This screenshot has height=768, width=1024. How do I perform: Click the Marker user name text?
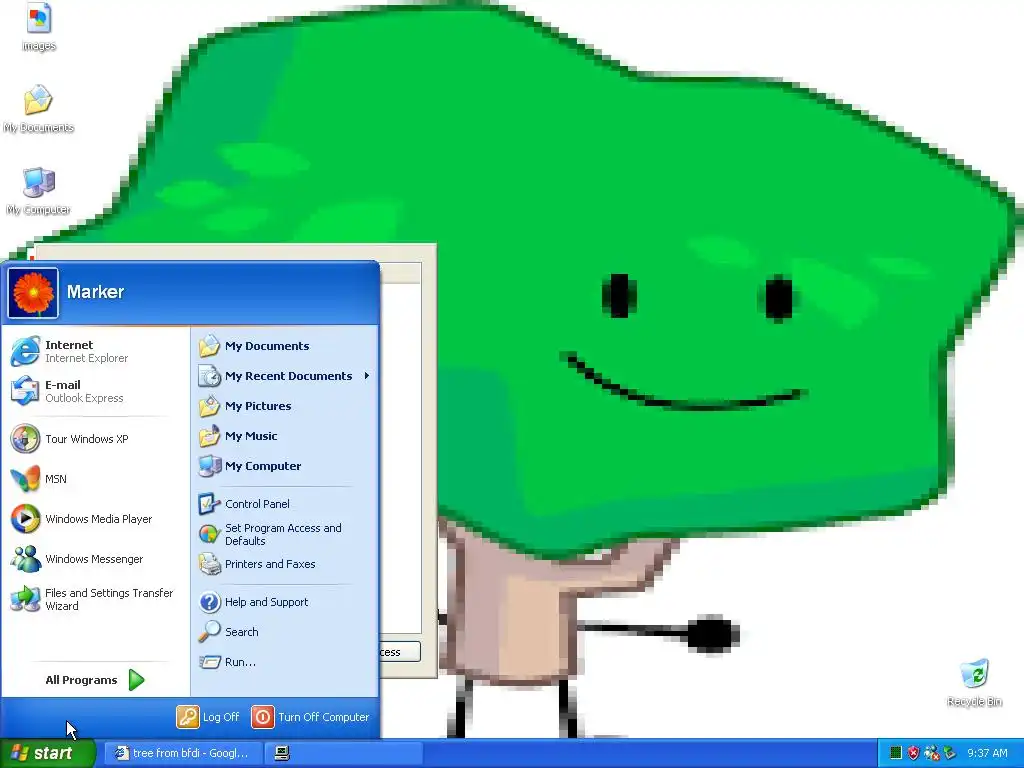[x=95, y=292]
